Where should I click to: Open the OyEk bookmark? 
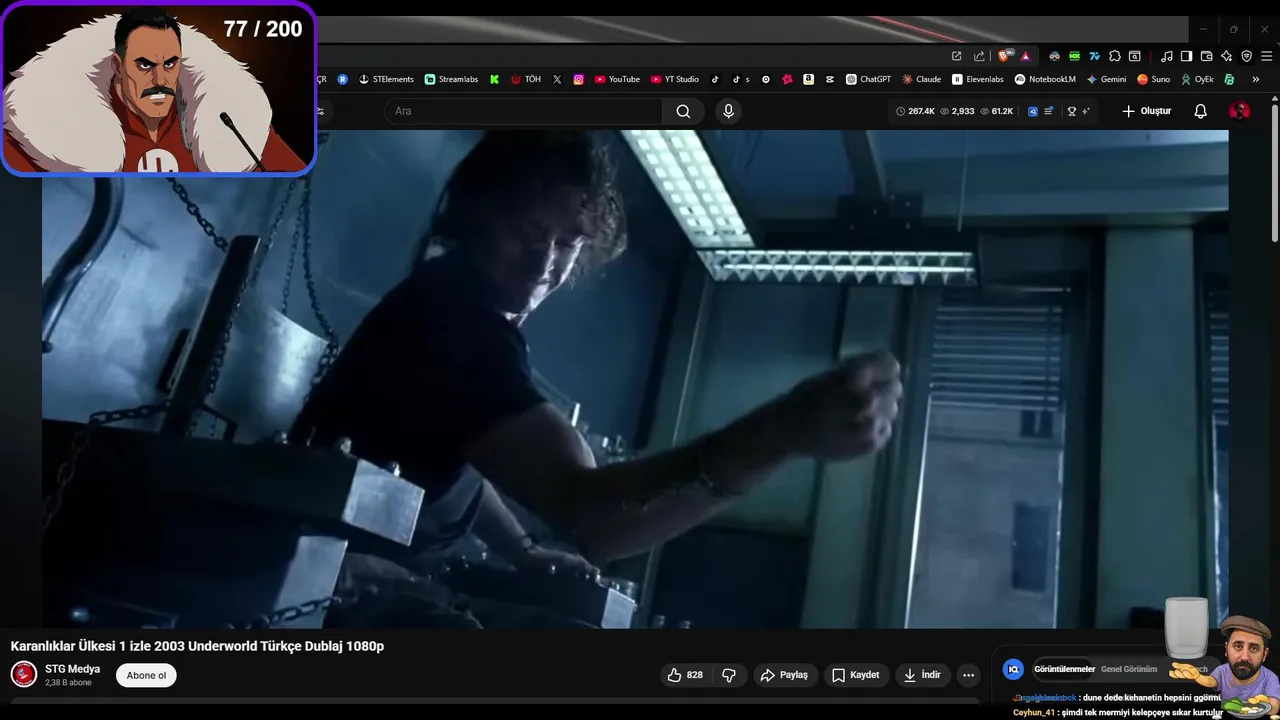click(x=1197, y=79)
